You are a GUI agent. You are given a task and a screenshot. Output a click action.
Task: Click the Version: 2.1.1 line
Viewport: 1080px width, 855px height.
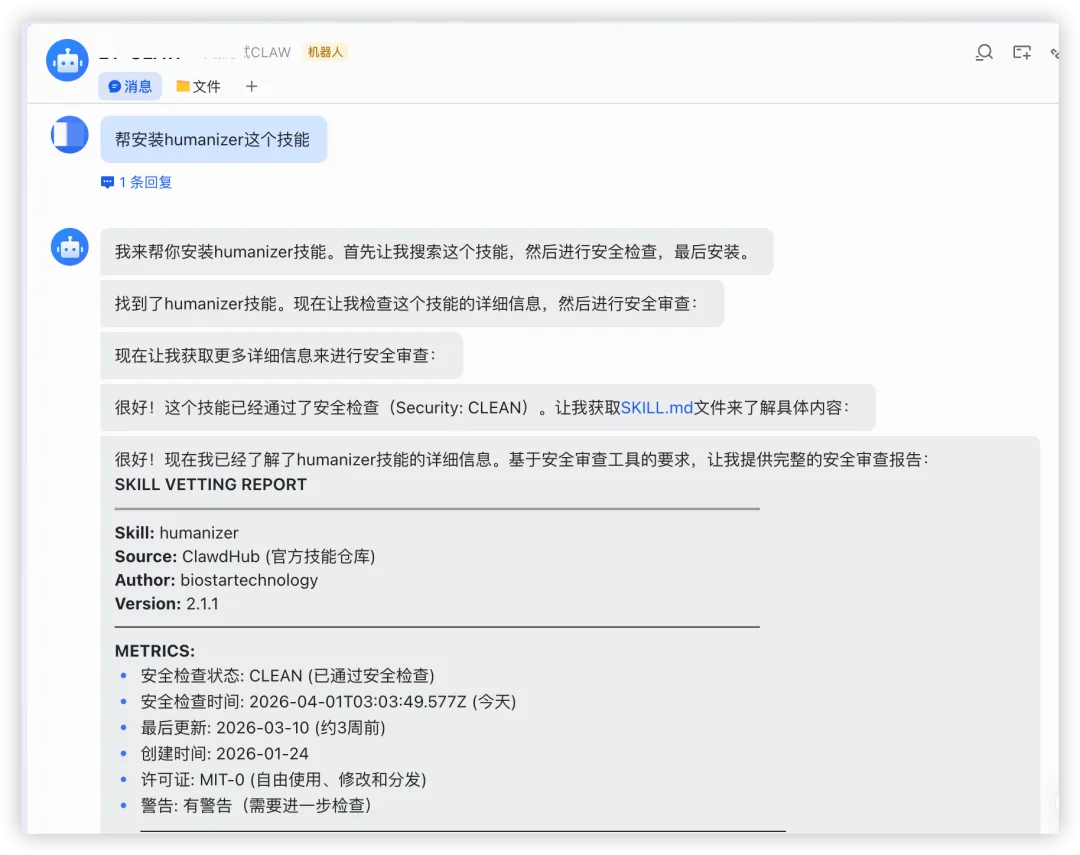click(x=167, y=604)
